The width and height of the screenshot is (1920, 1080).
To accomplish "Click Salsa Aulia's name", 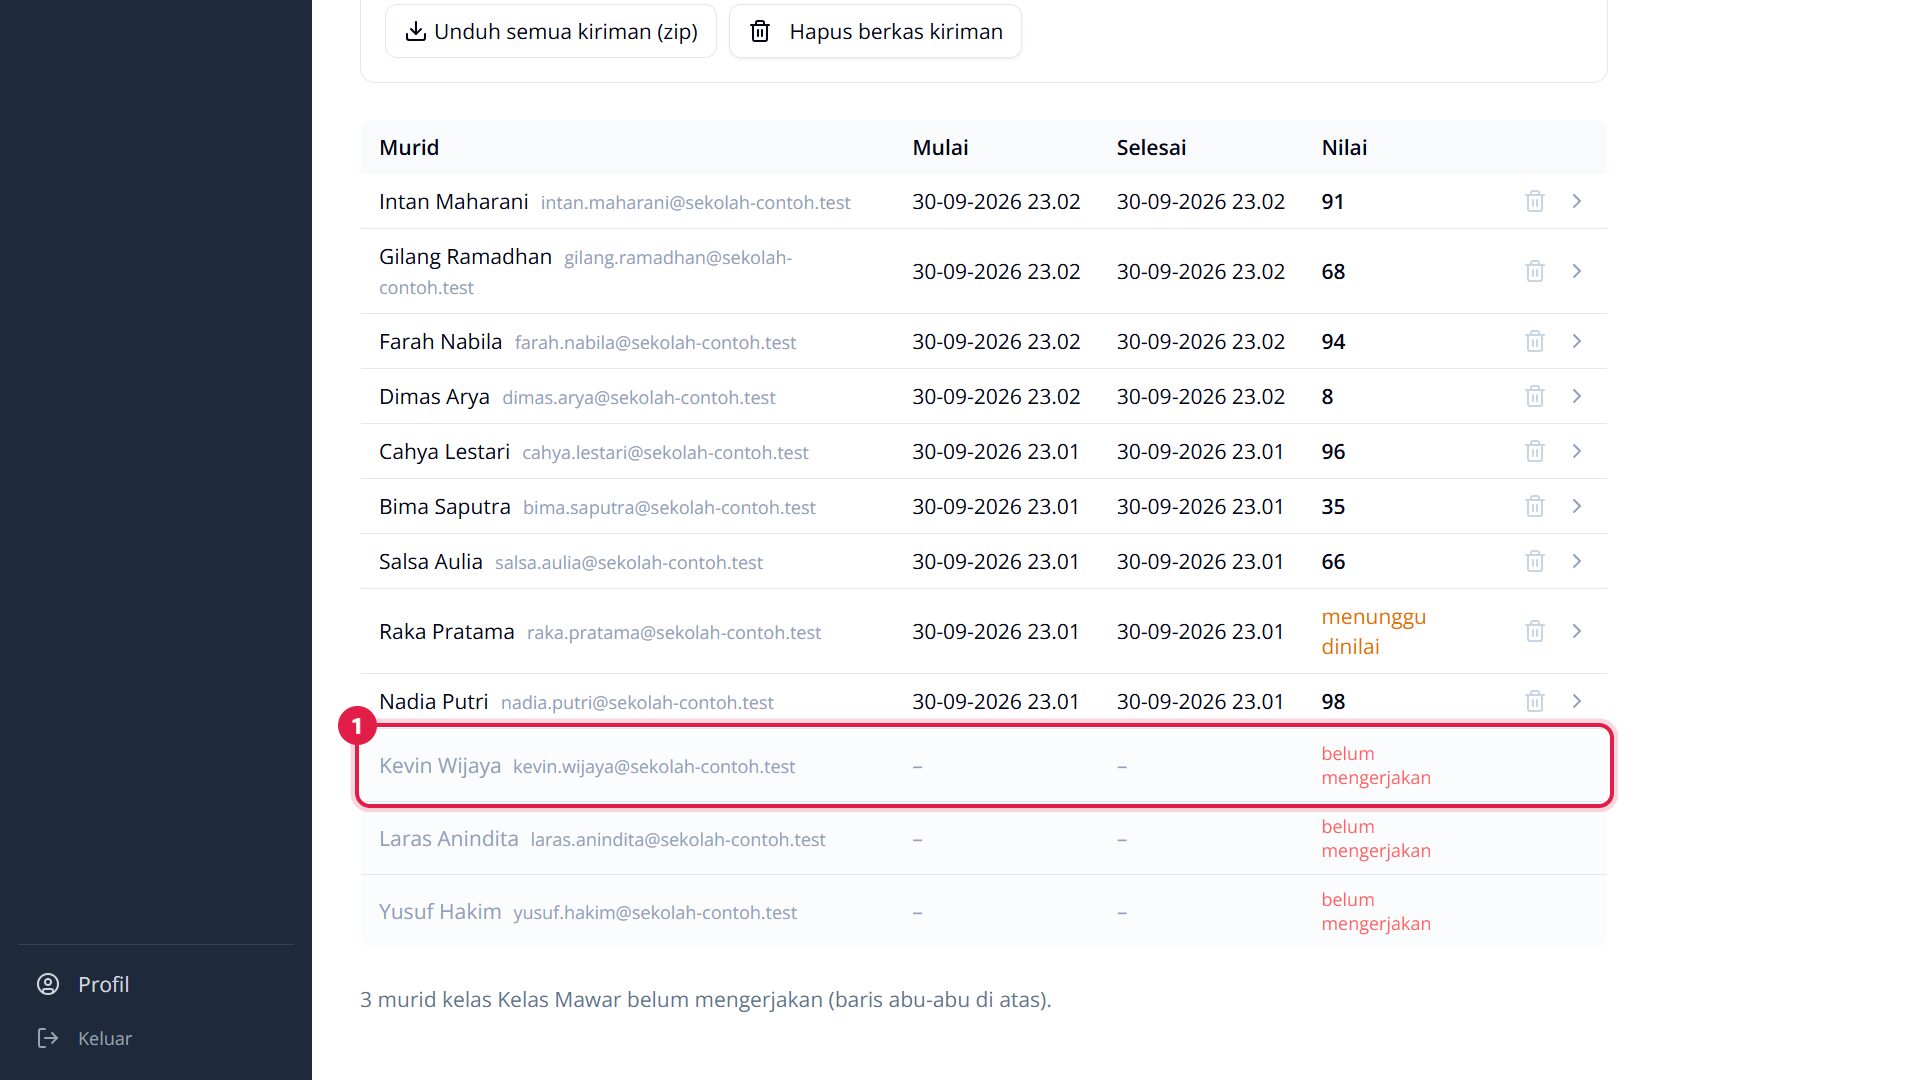I will tap(431, 561).
